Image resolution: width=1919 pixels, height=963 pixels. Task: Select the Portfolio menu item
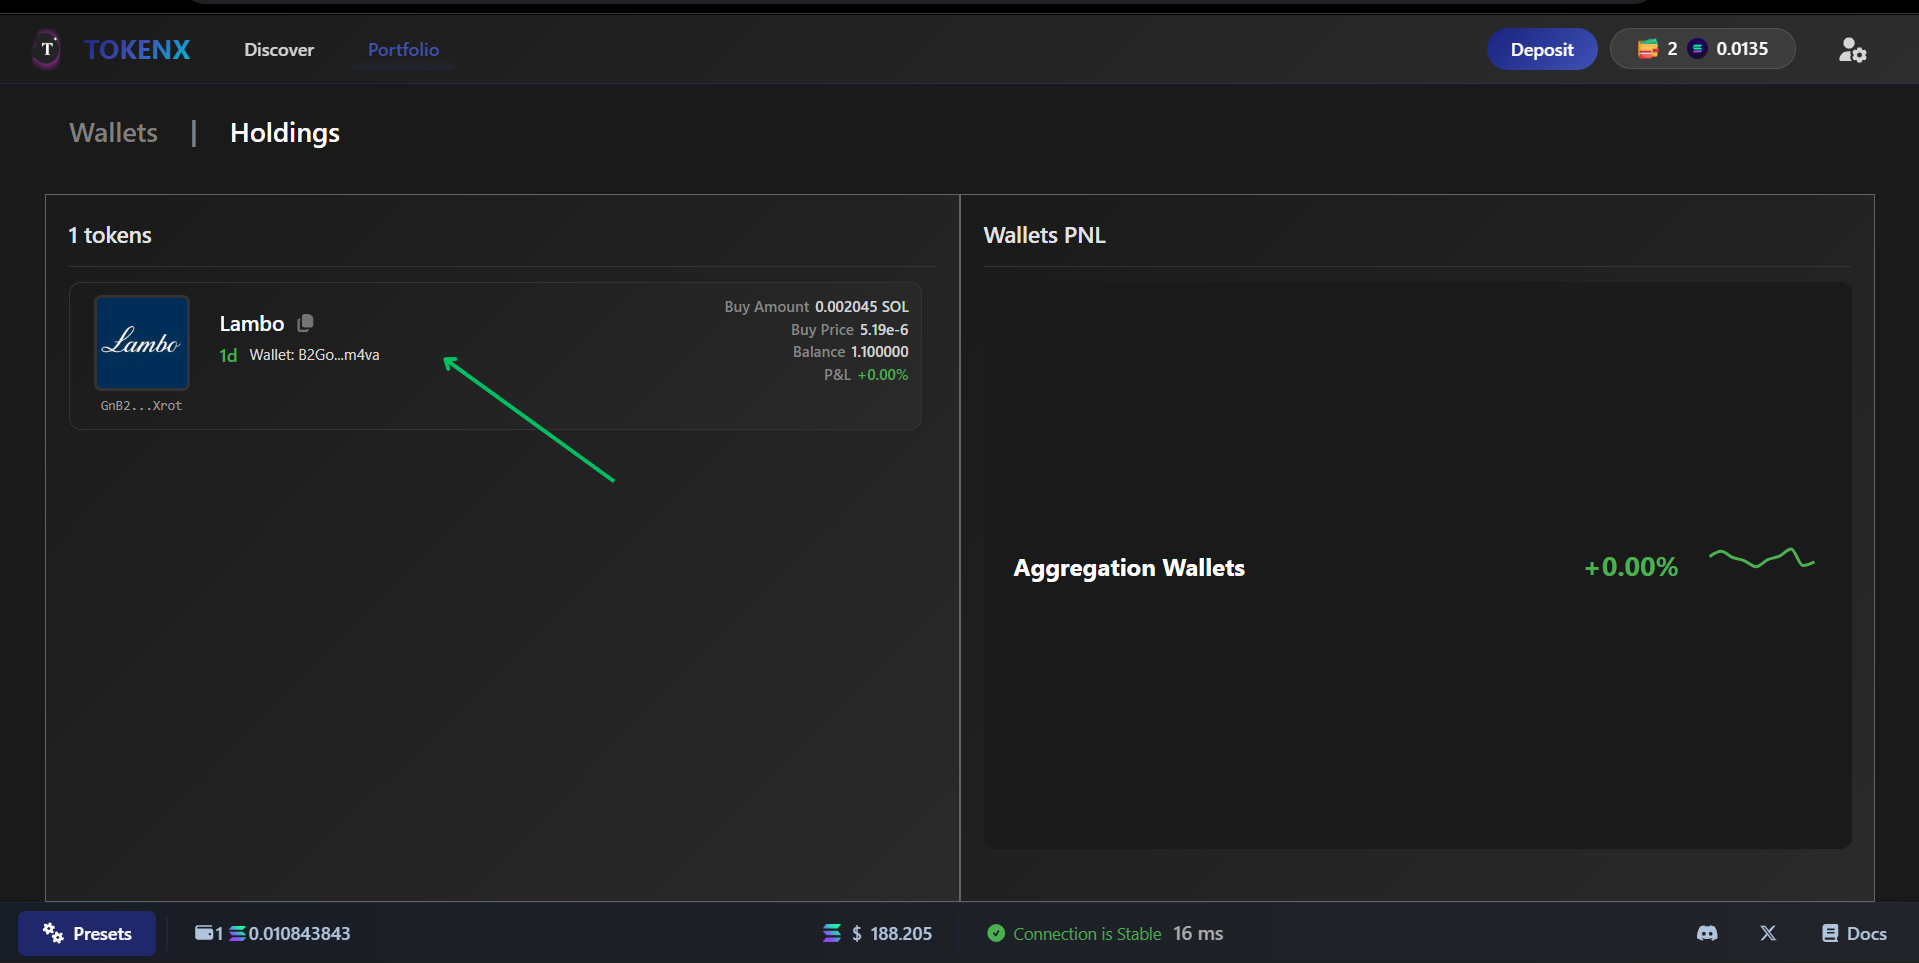click(403, 50)
